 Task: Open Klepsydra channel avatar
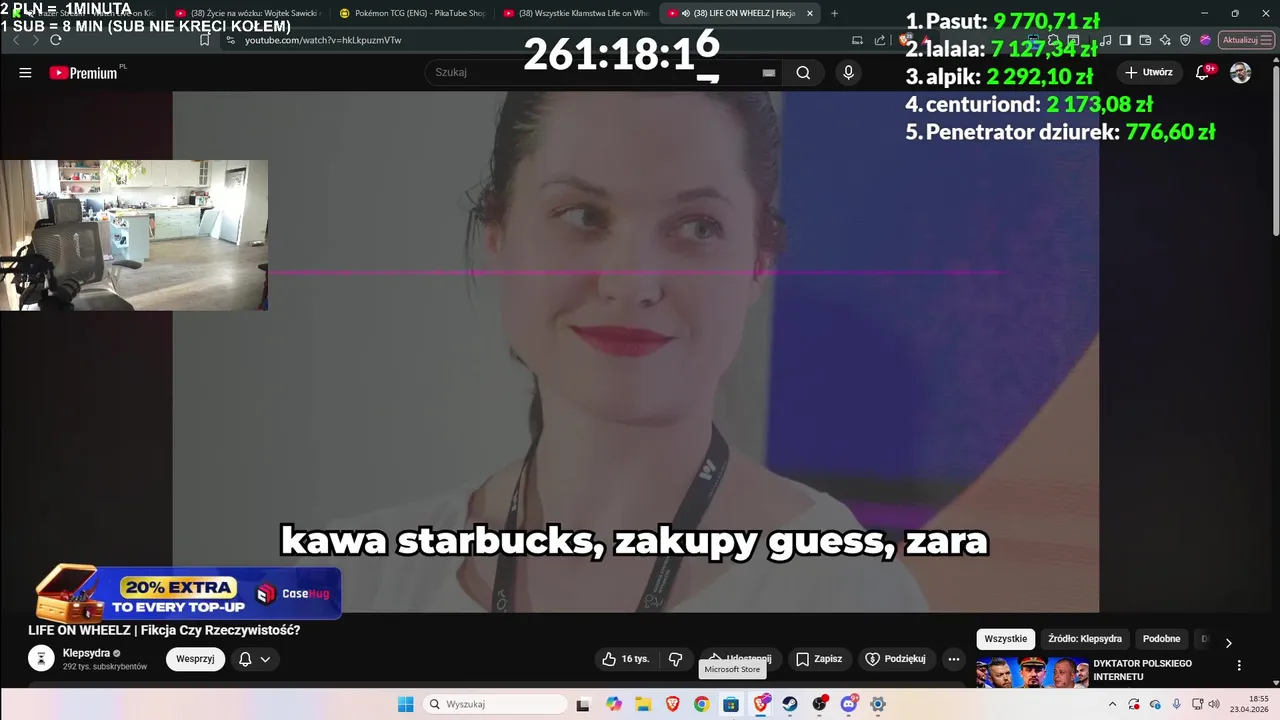[x=41, y=658]
